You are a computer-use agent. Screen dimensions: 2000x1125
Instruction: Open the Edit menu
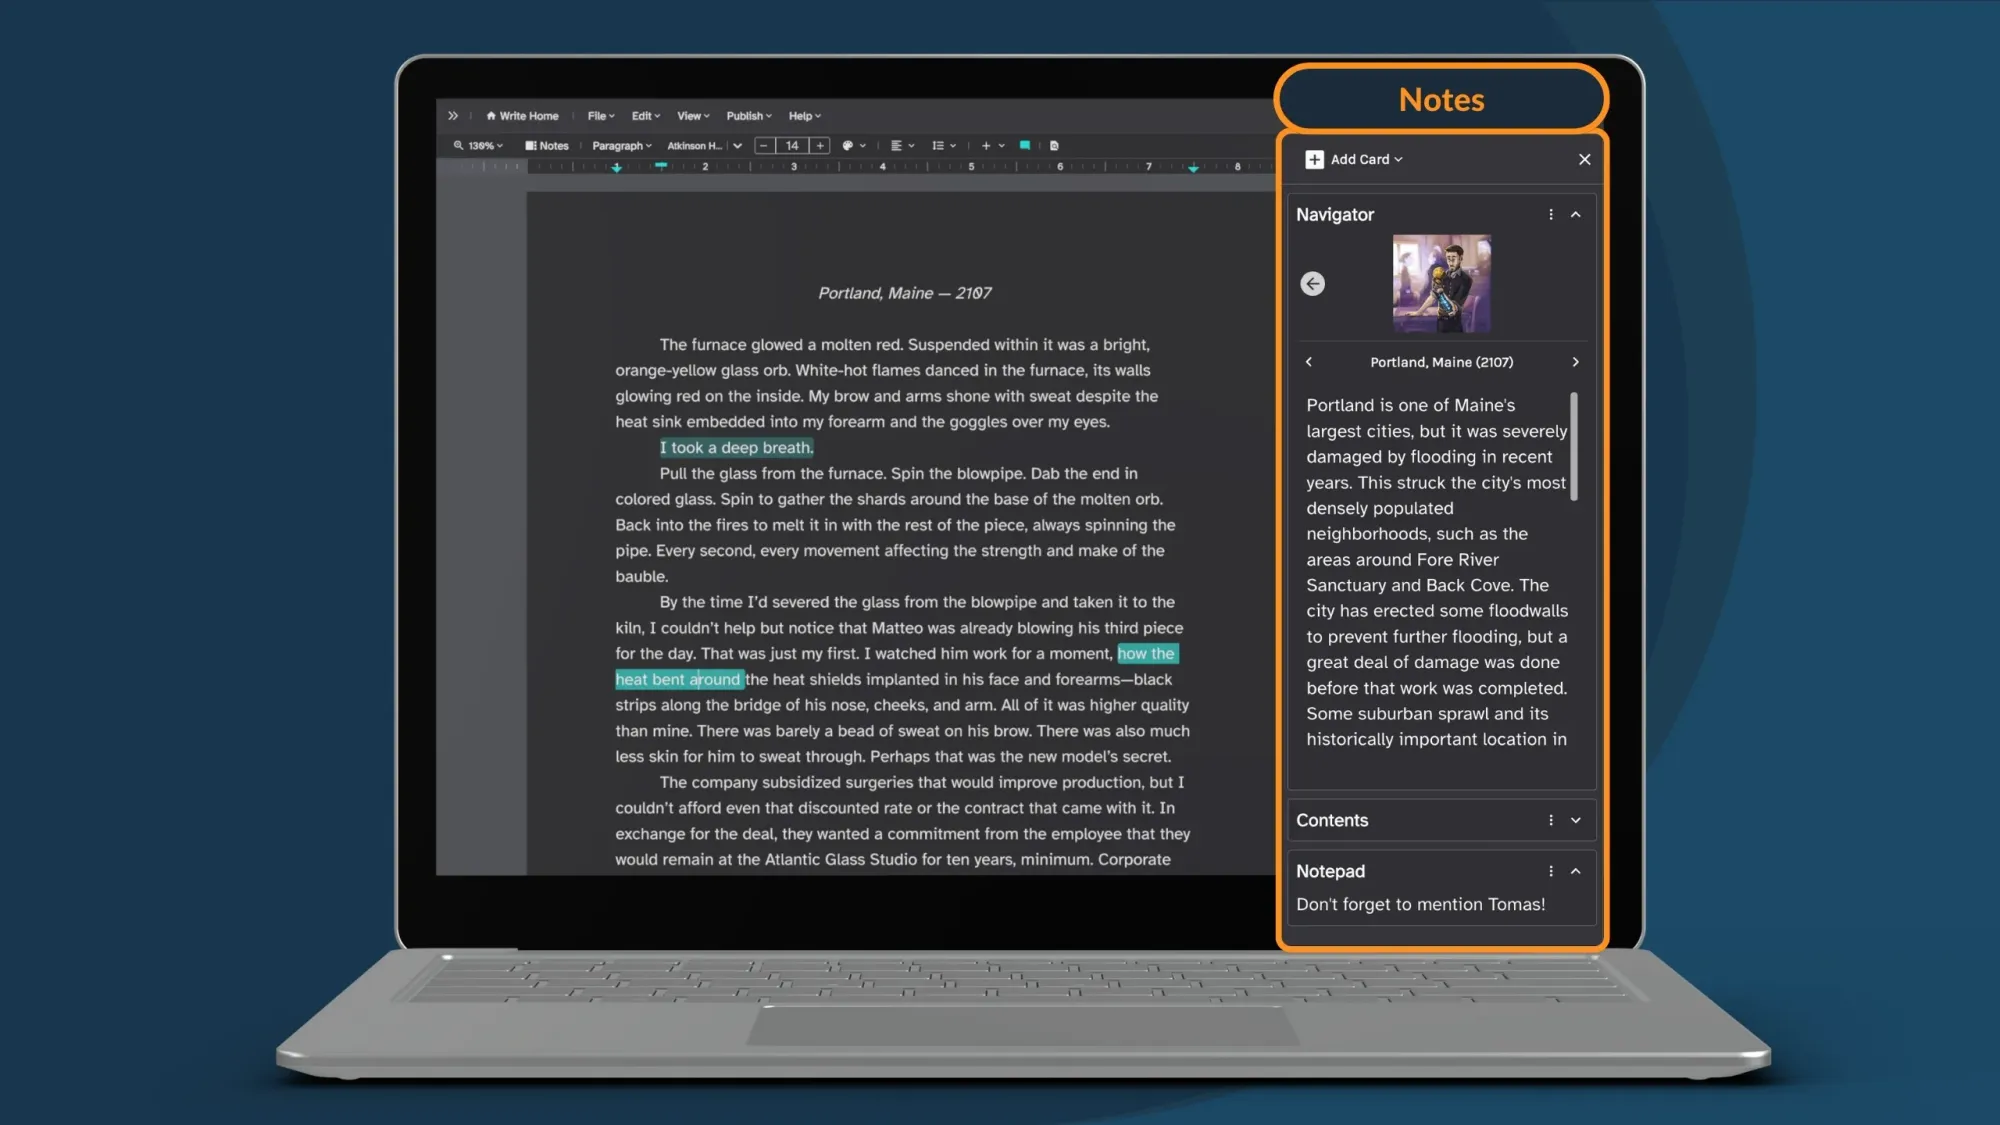(644, 115)
